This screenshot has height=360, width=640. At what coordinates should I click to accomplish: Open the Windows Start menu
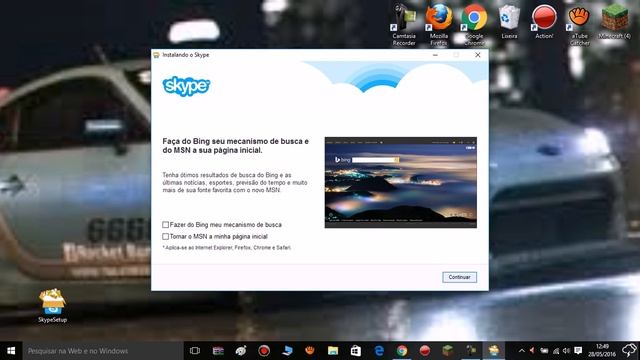click(x=11, y=351)
